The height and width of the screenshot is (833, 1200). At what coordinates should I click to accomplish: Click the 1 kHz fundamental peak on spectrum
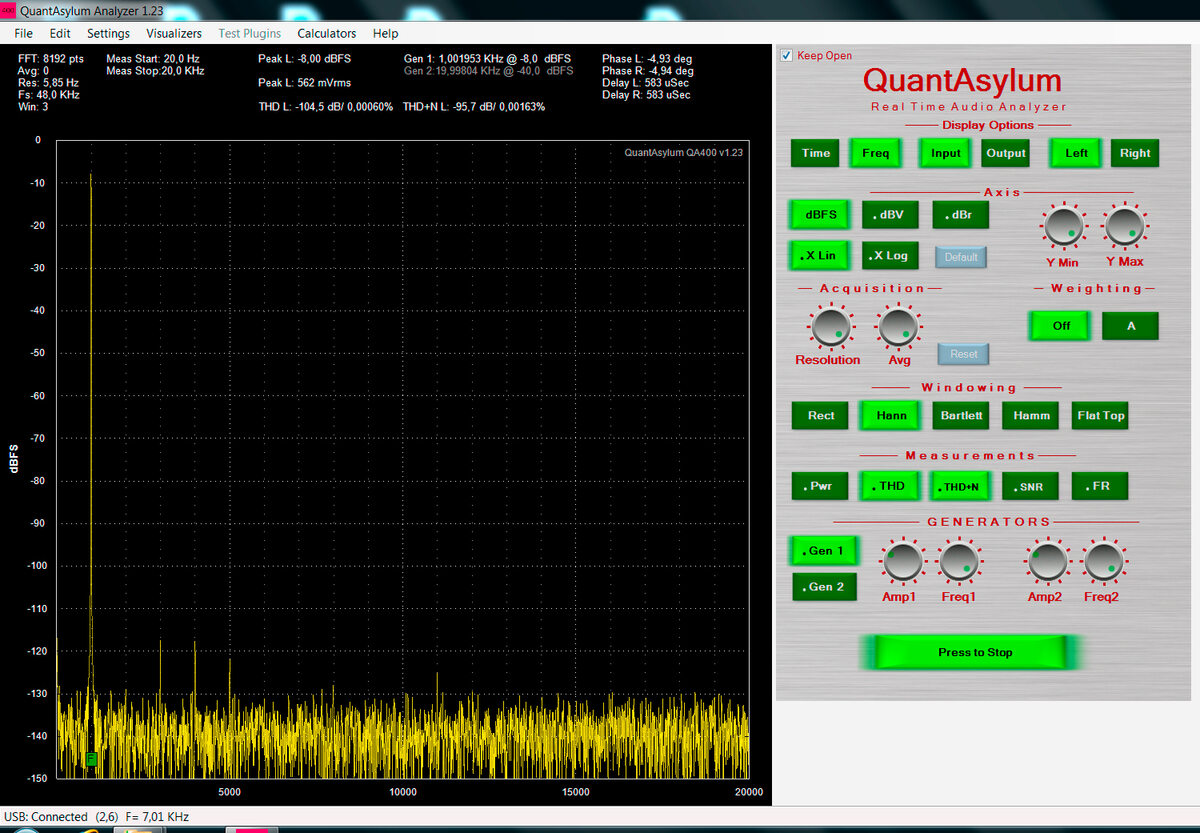pos(91,176)
